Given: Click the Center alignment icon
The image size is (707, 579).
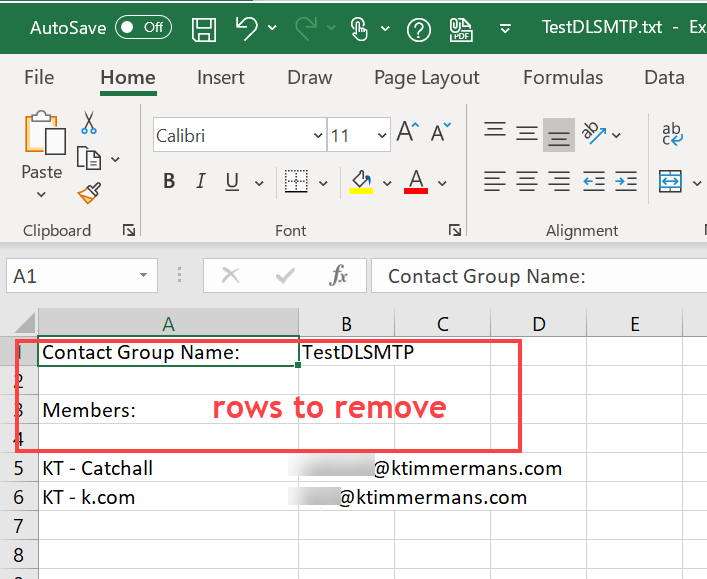Looking at the screenshot, I should (527, 181).
